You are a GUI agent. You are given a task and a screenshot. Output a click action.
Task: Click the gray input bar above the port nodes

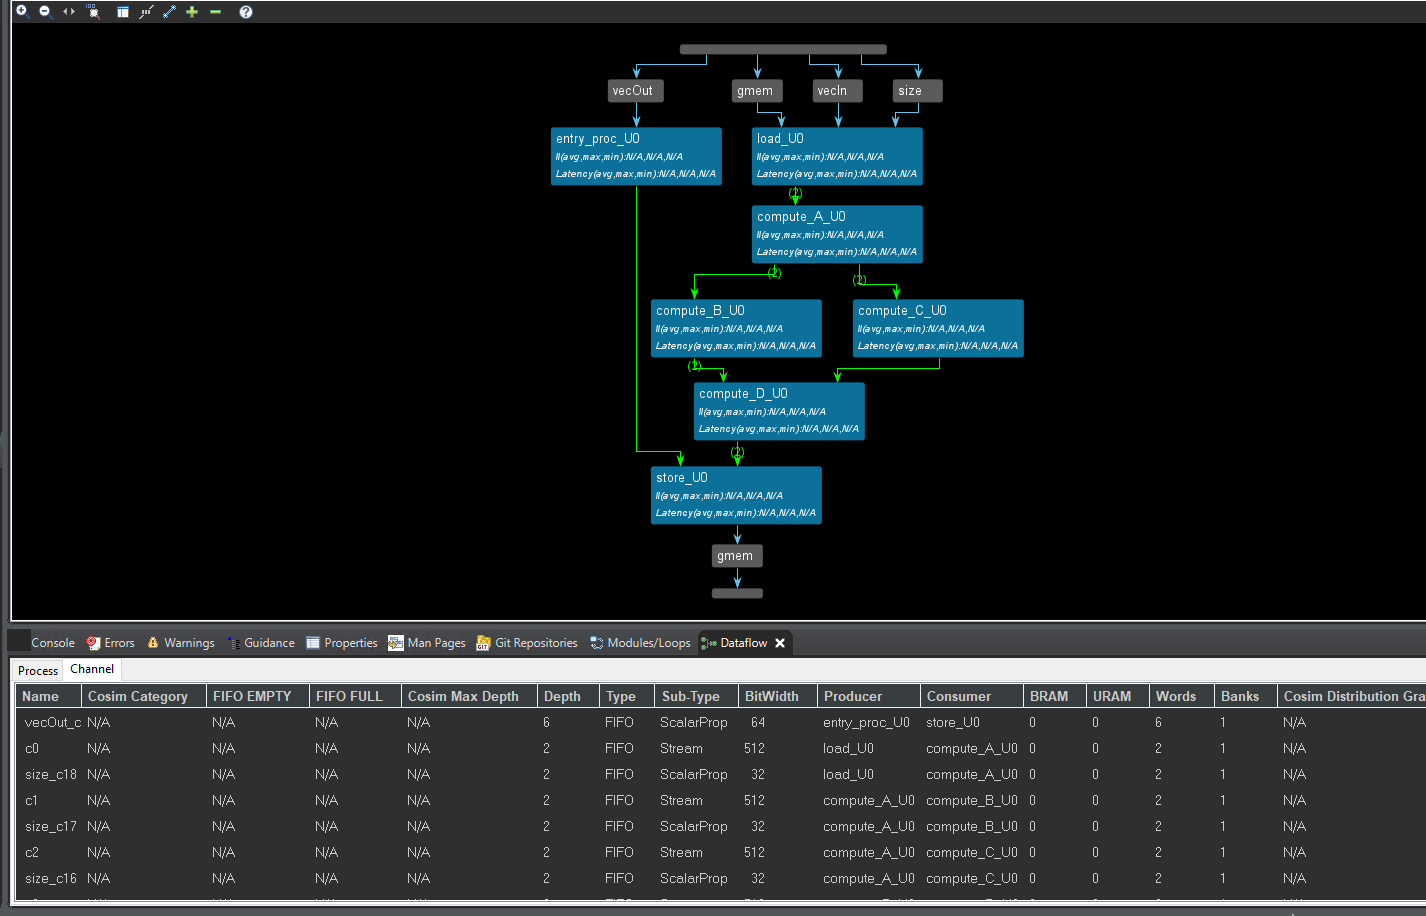[783, 49]
